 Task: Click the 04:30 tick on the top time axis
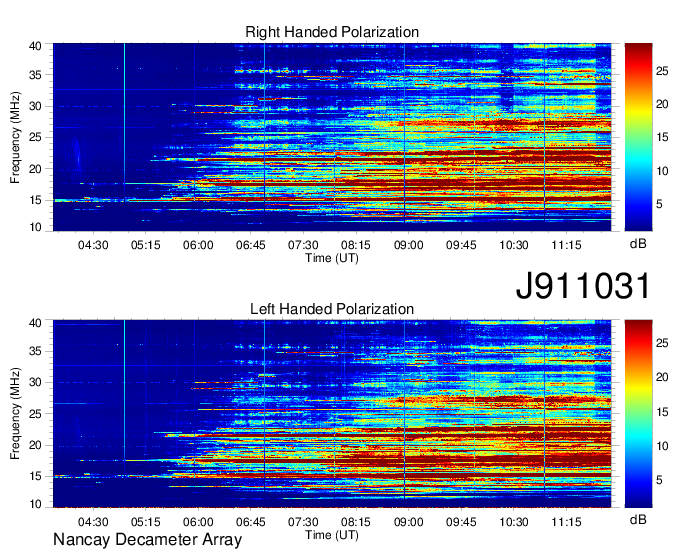(x=93, y=245)
